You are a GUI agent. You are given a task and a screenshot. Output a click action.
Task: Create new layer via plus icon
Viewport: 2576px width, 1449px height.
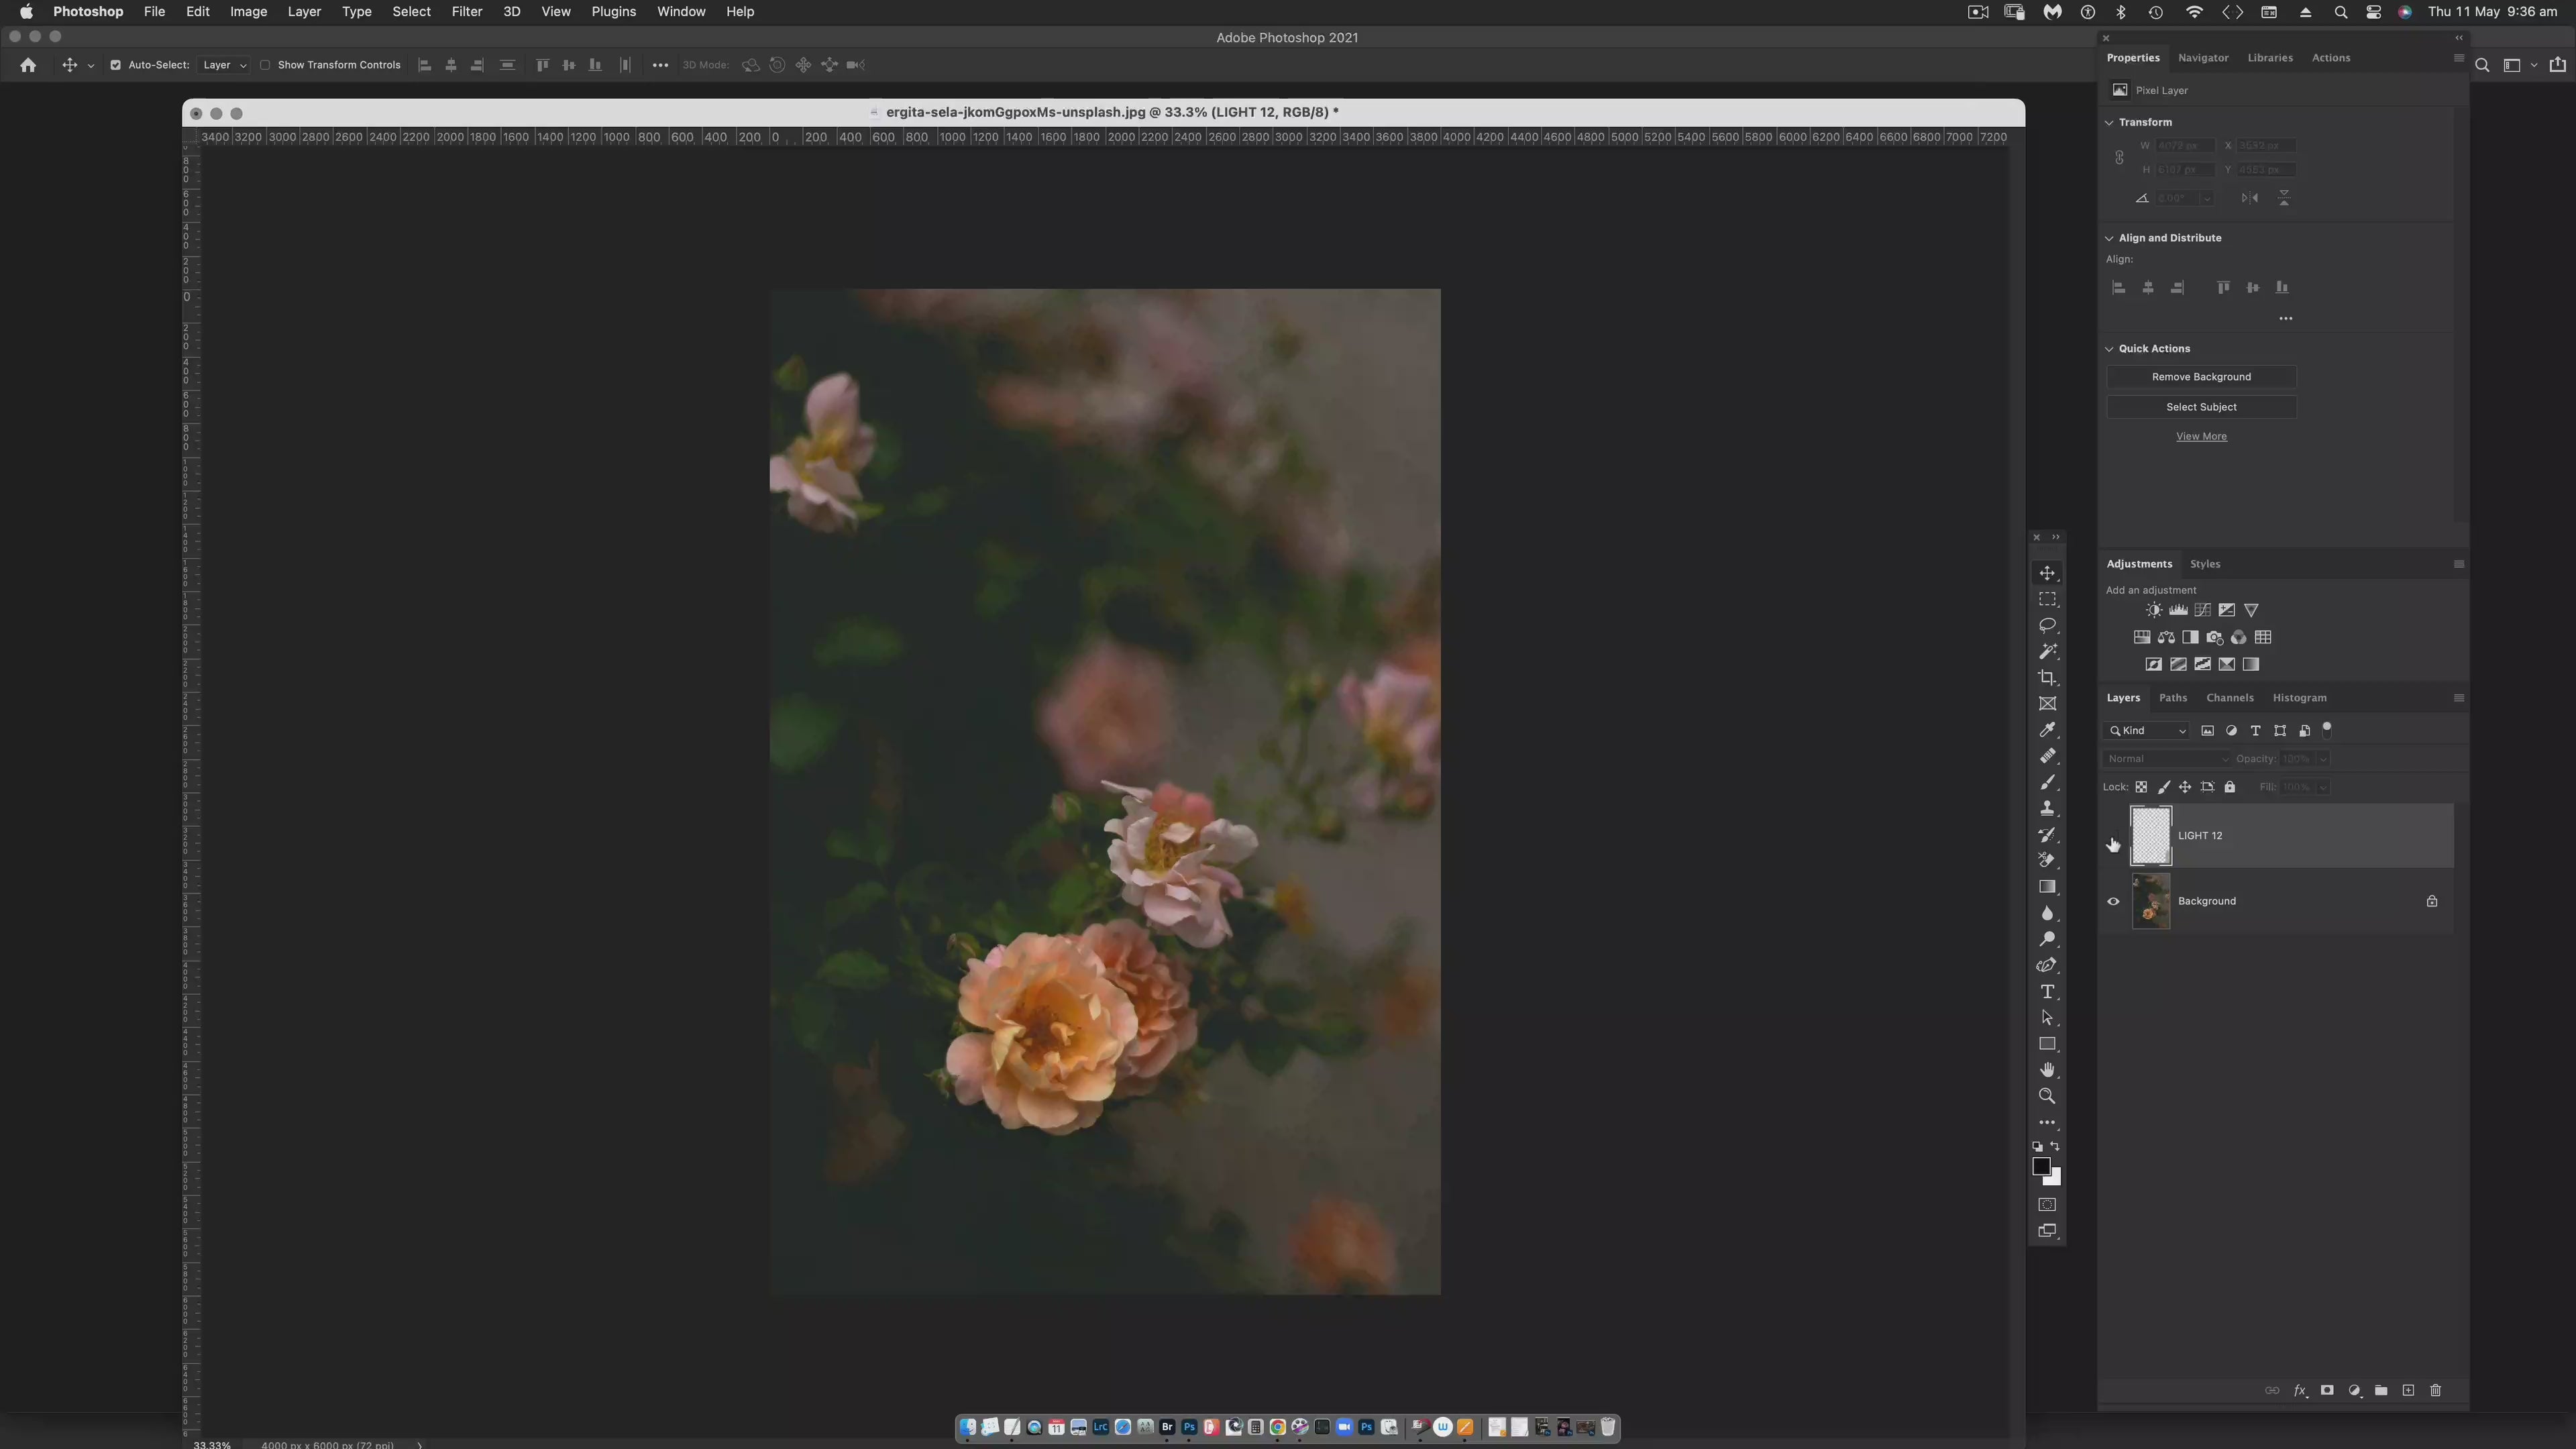point(2408,1390)
